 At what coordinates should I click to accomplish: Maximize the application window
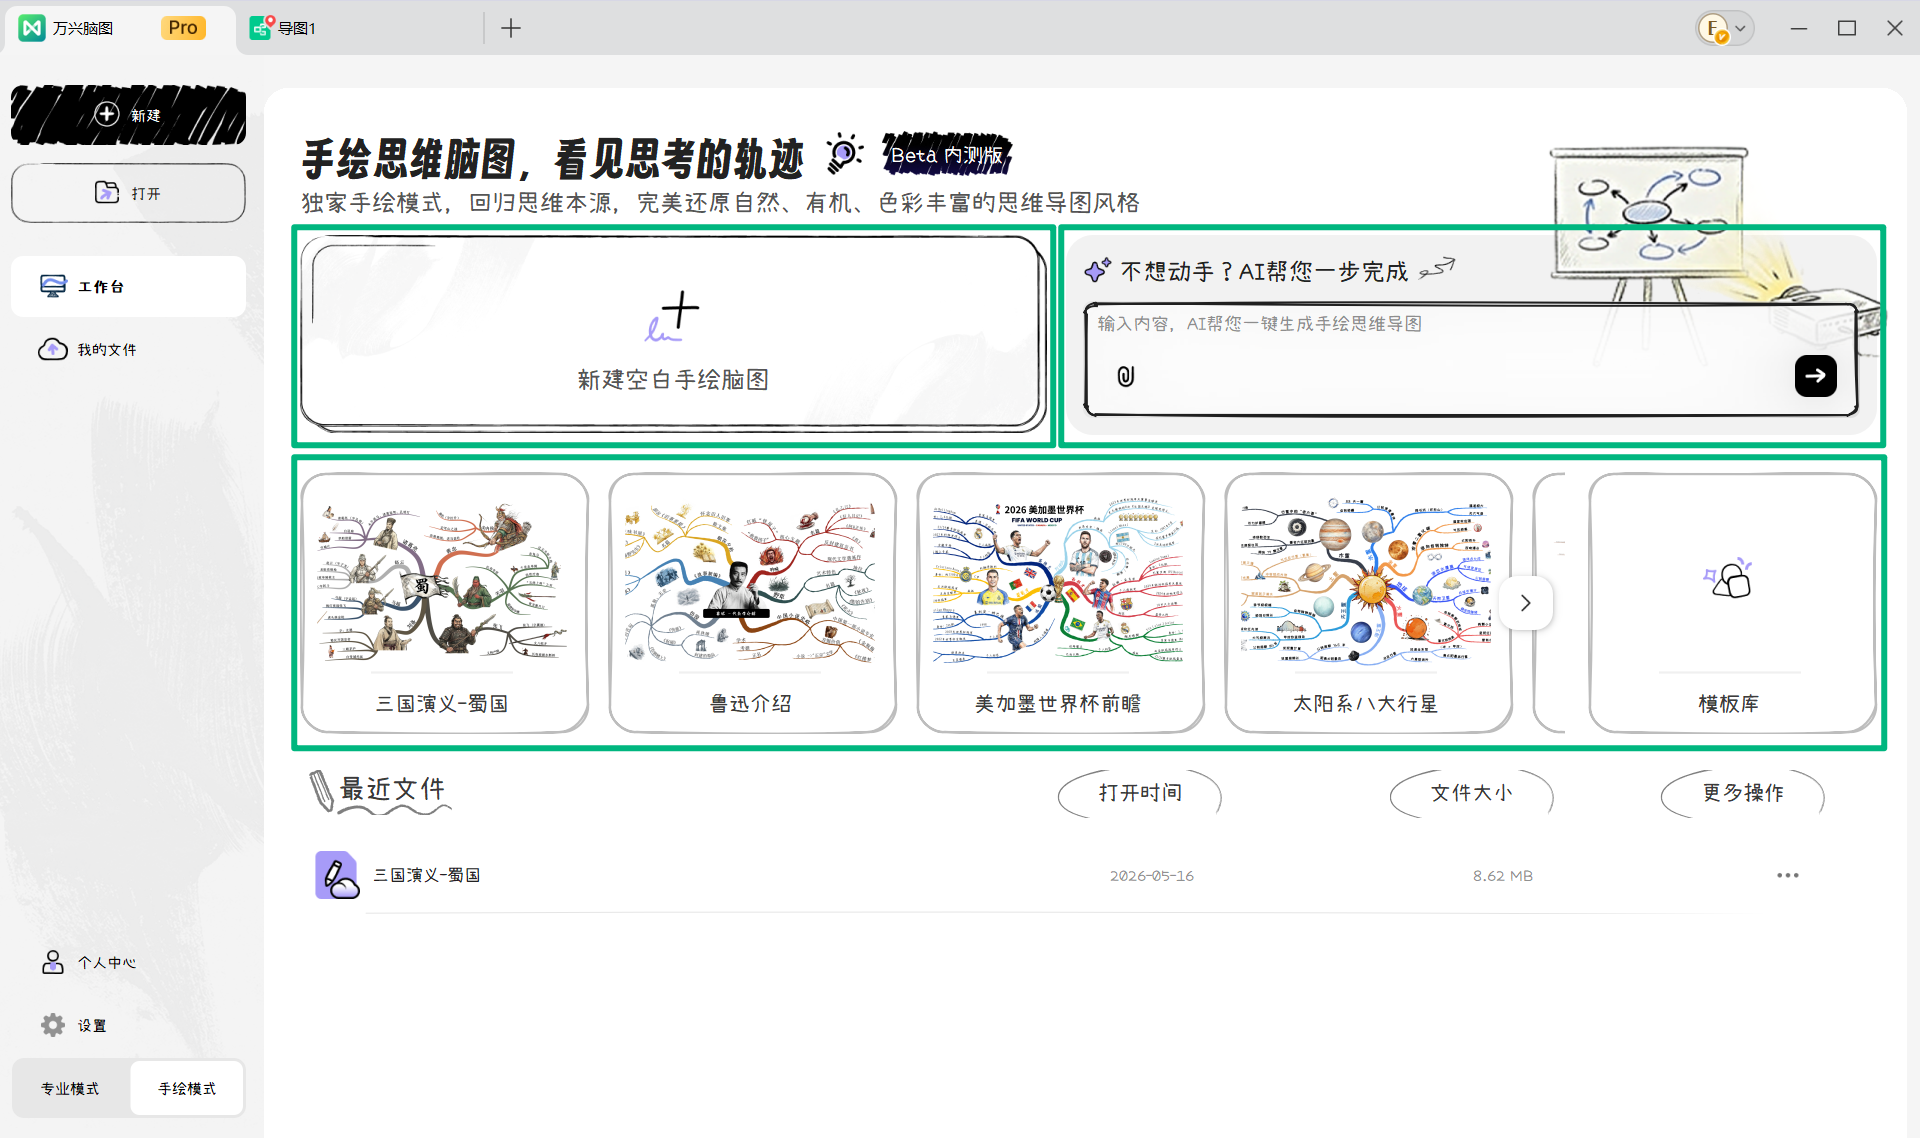1847,28
